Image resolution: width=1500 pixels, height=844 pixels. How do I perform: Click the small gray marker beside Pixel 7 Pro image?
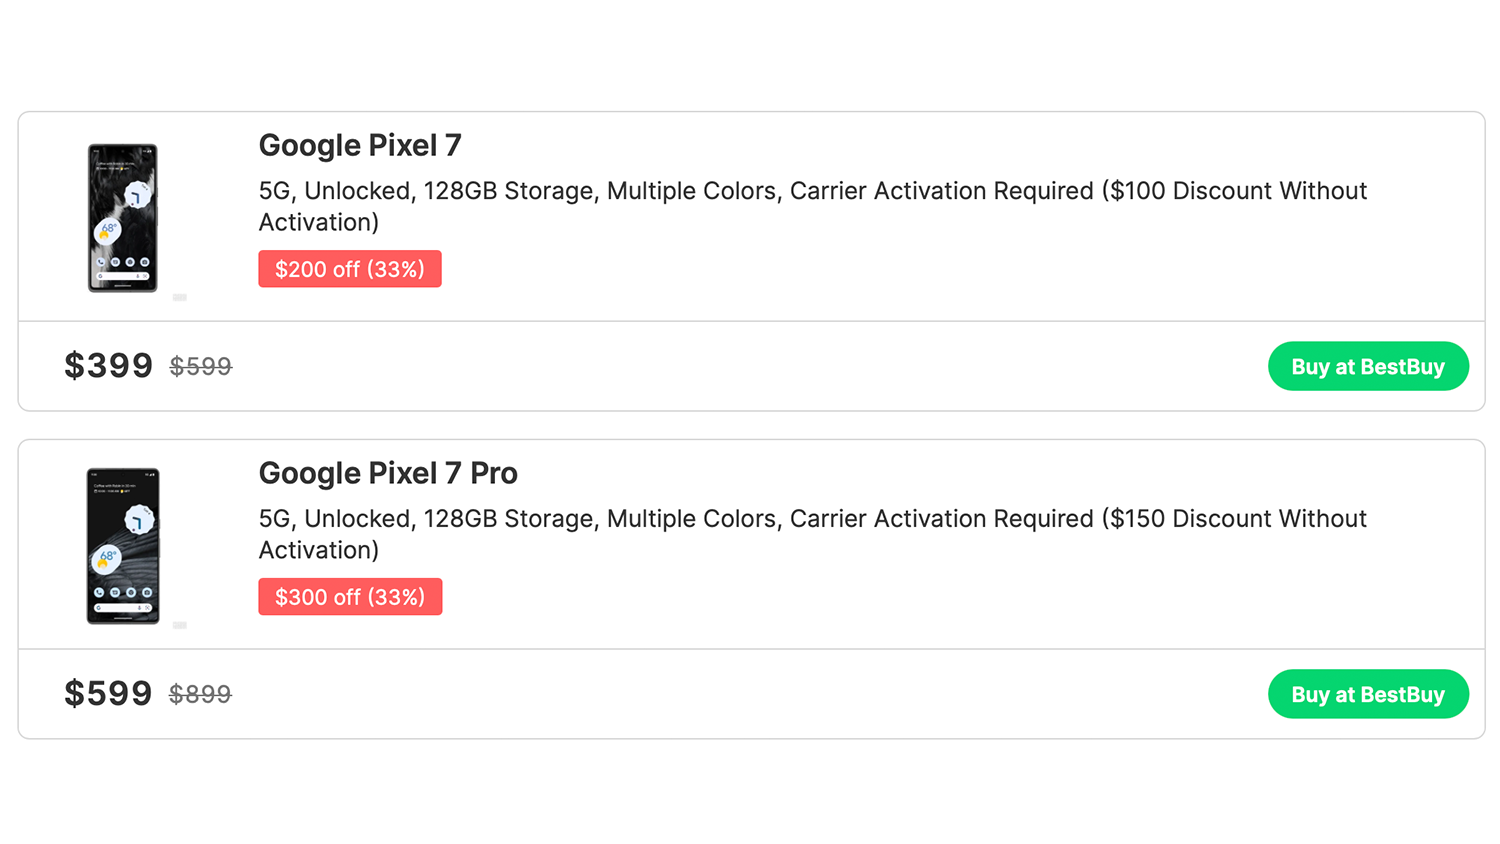click(x=180, y=625)
